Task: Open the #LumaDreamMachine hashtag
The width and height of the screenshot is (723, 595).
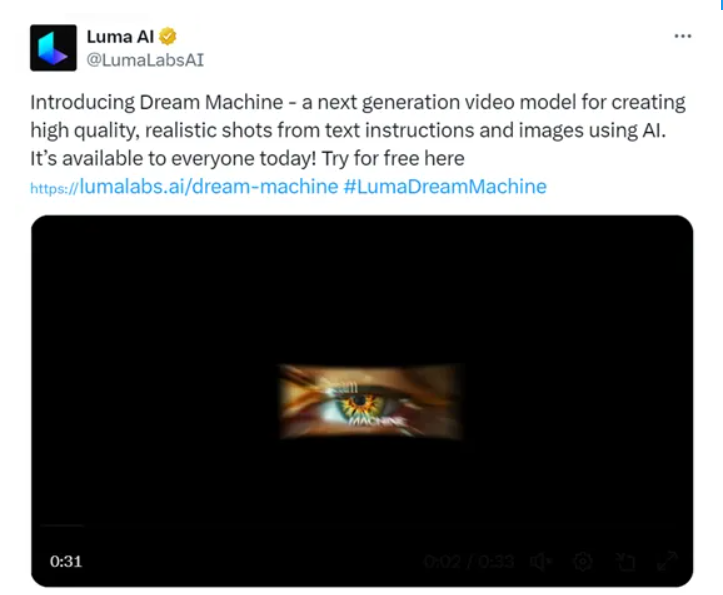Action: 445,186
